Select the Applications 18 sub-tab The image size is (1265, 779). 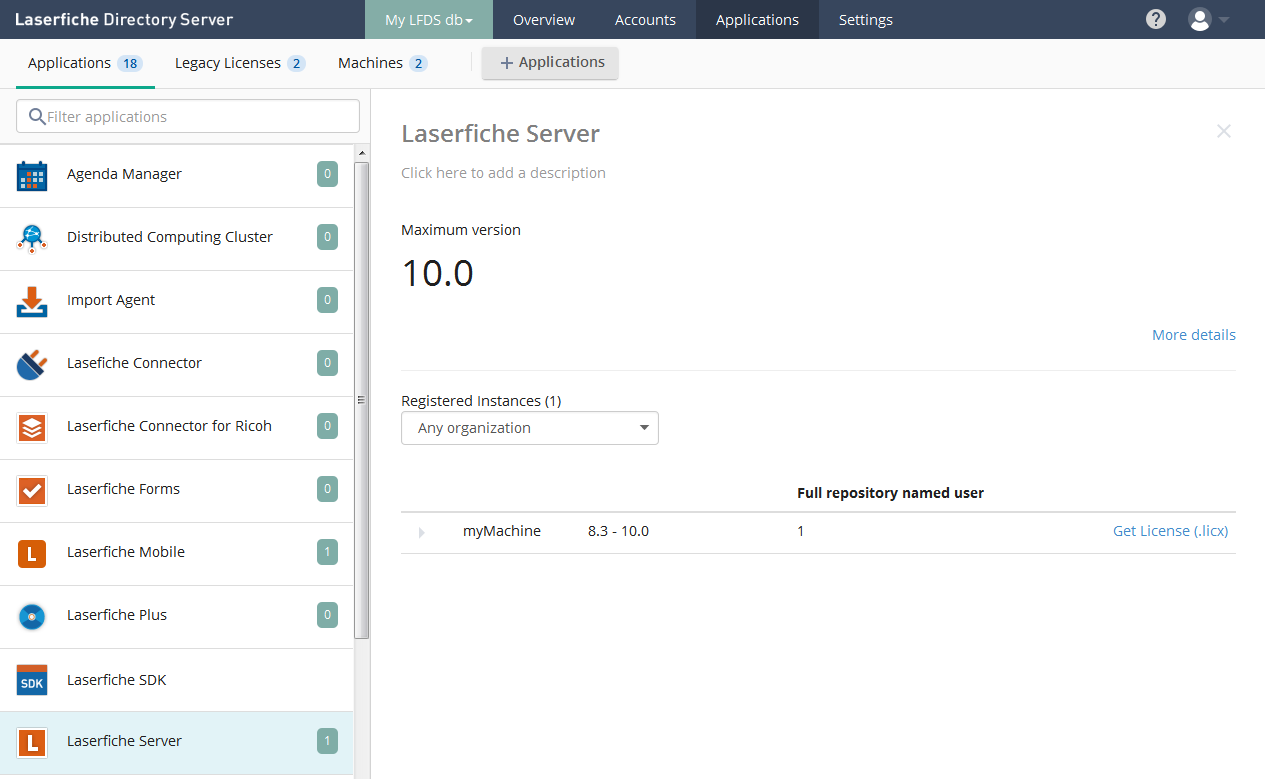85,63
